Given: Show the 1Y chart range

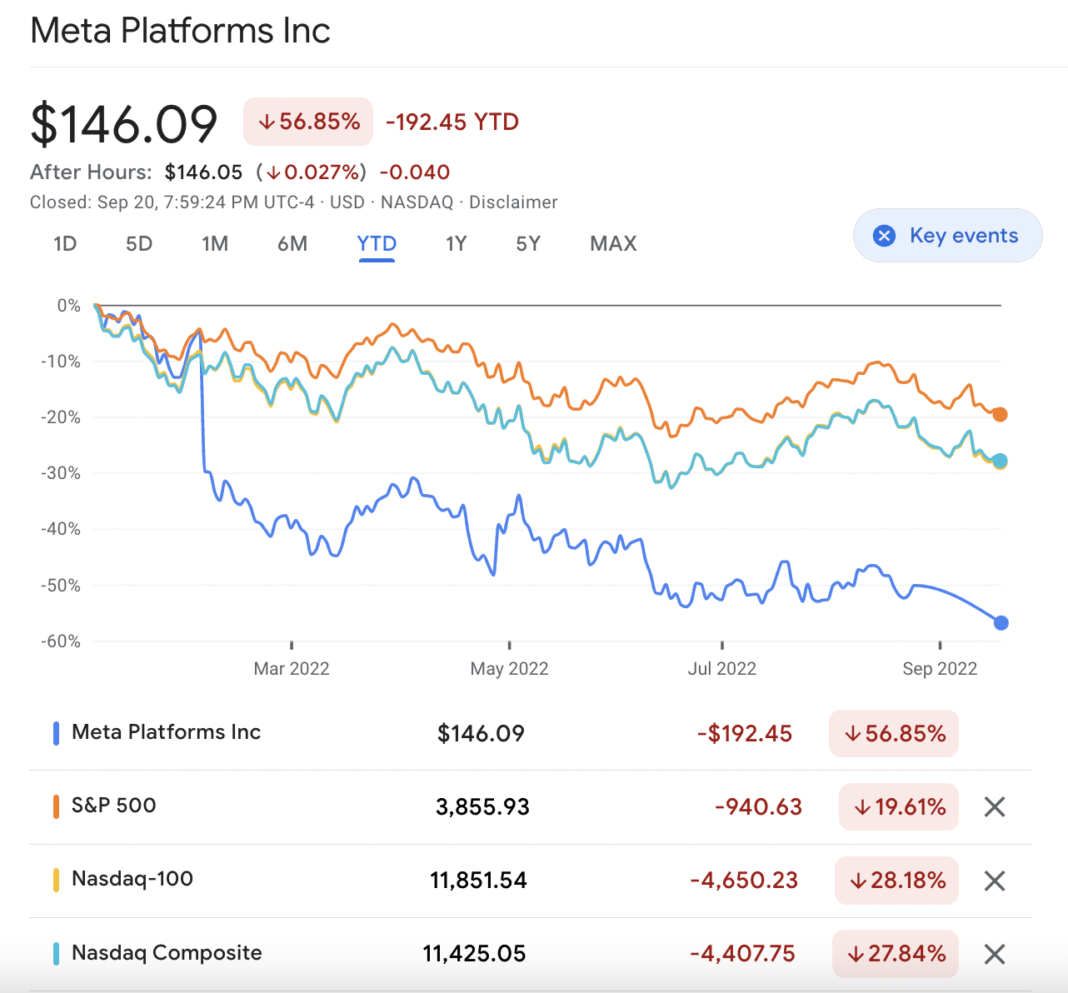Looking at the screenshot, I should (x=456, y=244).
